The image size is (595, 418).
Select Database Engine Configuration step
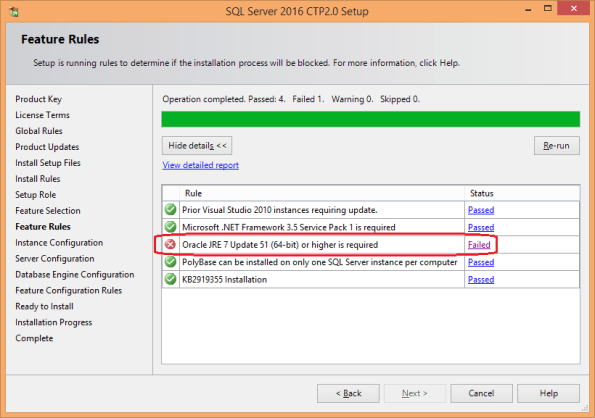pos(75,274)
